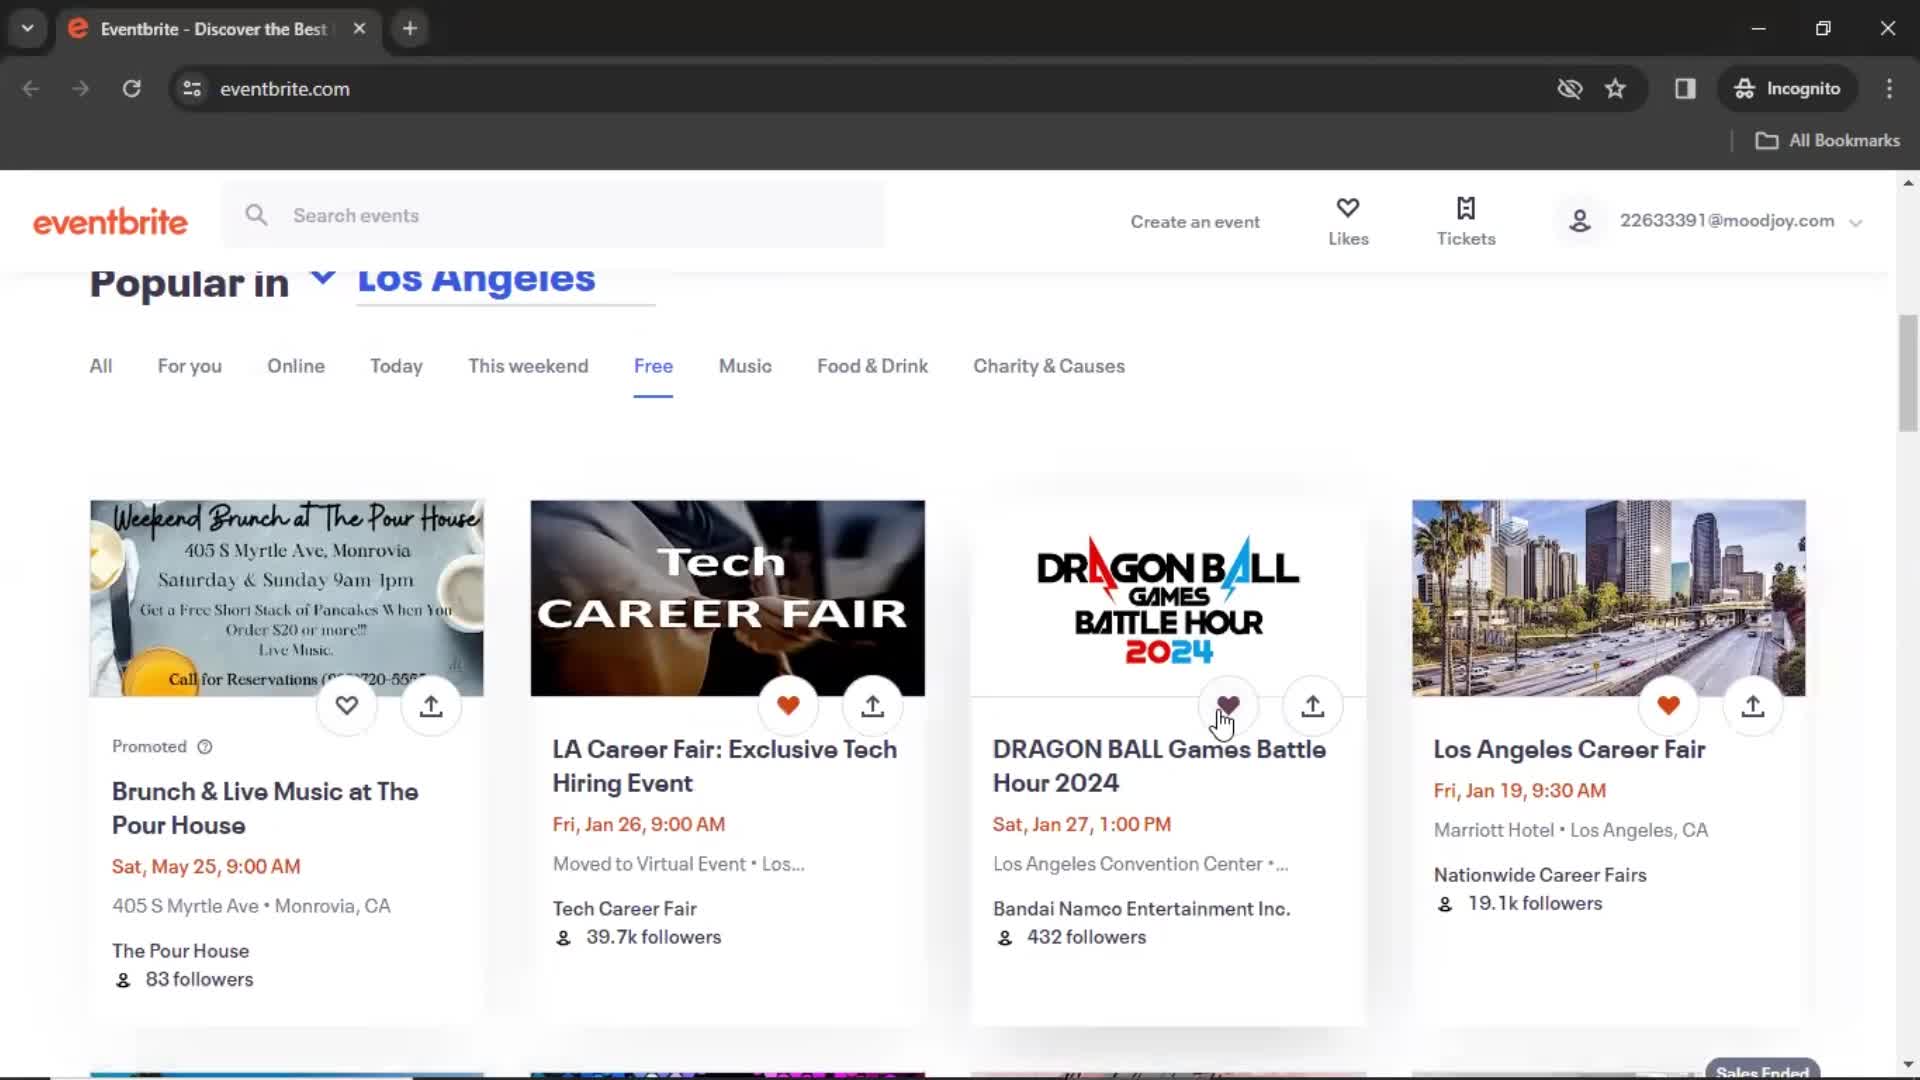Screen dimensions: 1920x1080
Task: Click the 39.7k followers text
Action: [x=653, y=937]
